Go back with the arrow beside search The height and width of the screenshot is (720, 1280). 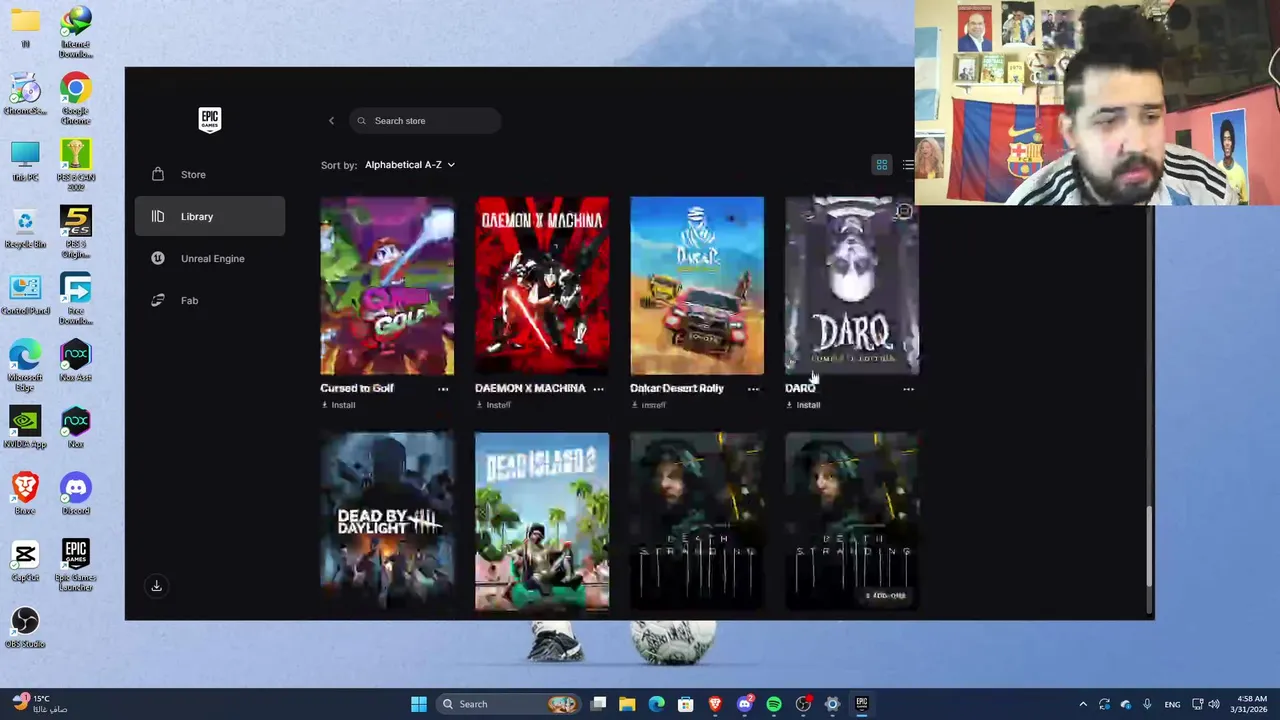click(x=331, y=121)
